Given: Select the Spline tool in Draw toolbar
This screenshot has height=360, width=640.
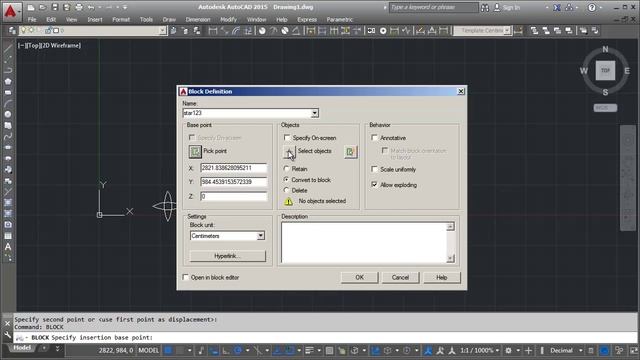Looking at the screenshot, I should (8, 136).
